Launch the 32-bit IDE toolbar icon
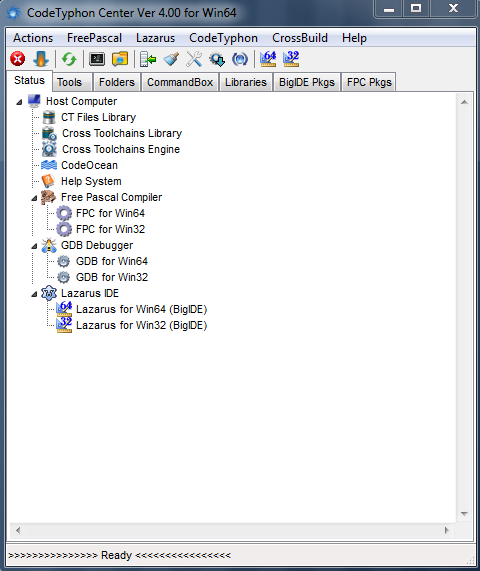This screenshot has width=480, height=571. pyautogui.click(x=291, y=59)
